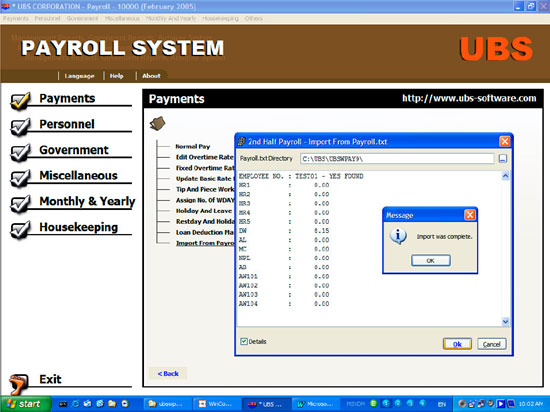Click the checkmark icon beside Government
550x412 pixels.
pos(20,153)
